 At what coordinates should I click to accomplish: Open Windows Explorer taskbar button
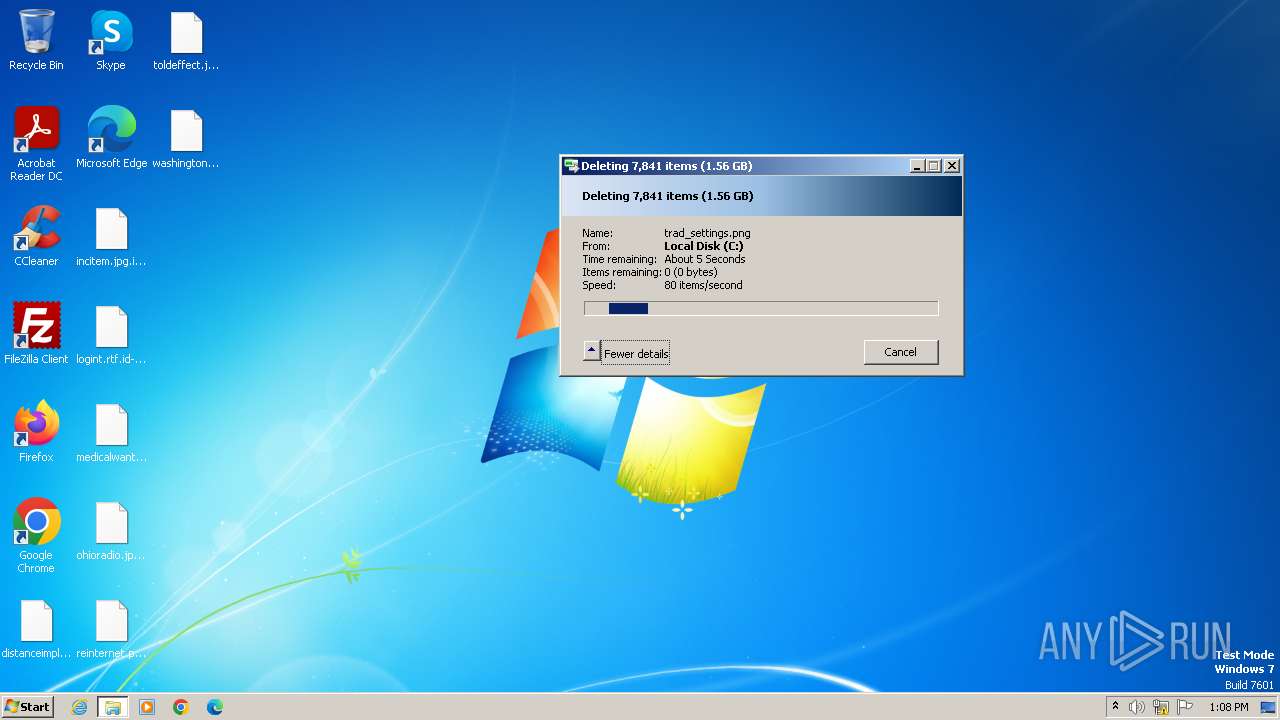coord(113,707)
